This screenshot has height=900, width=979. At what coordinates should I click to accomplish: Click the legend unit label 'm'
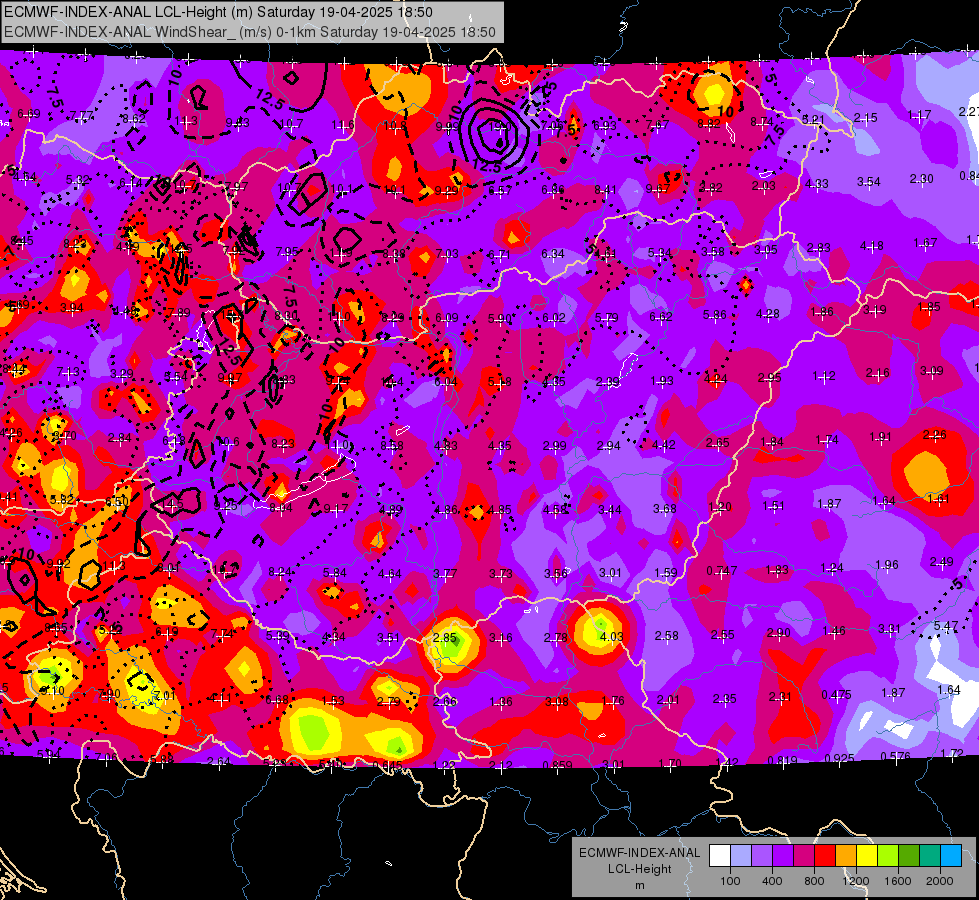(639, 885)
